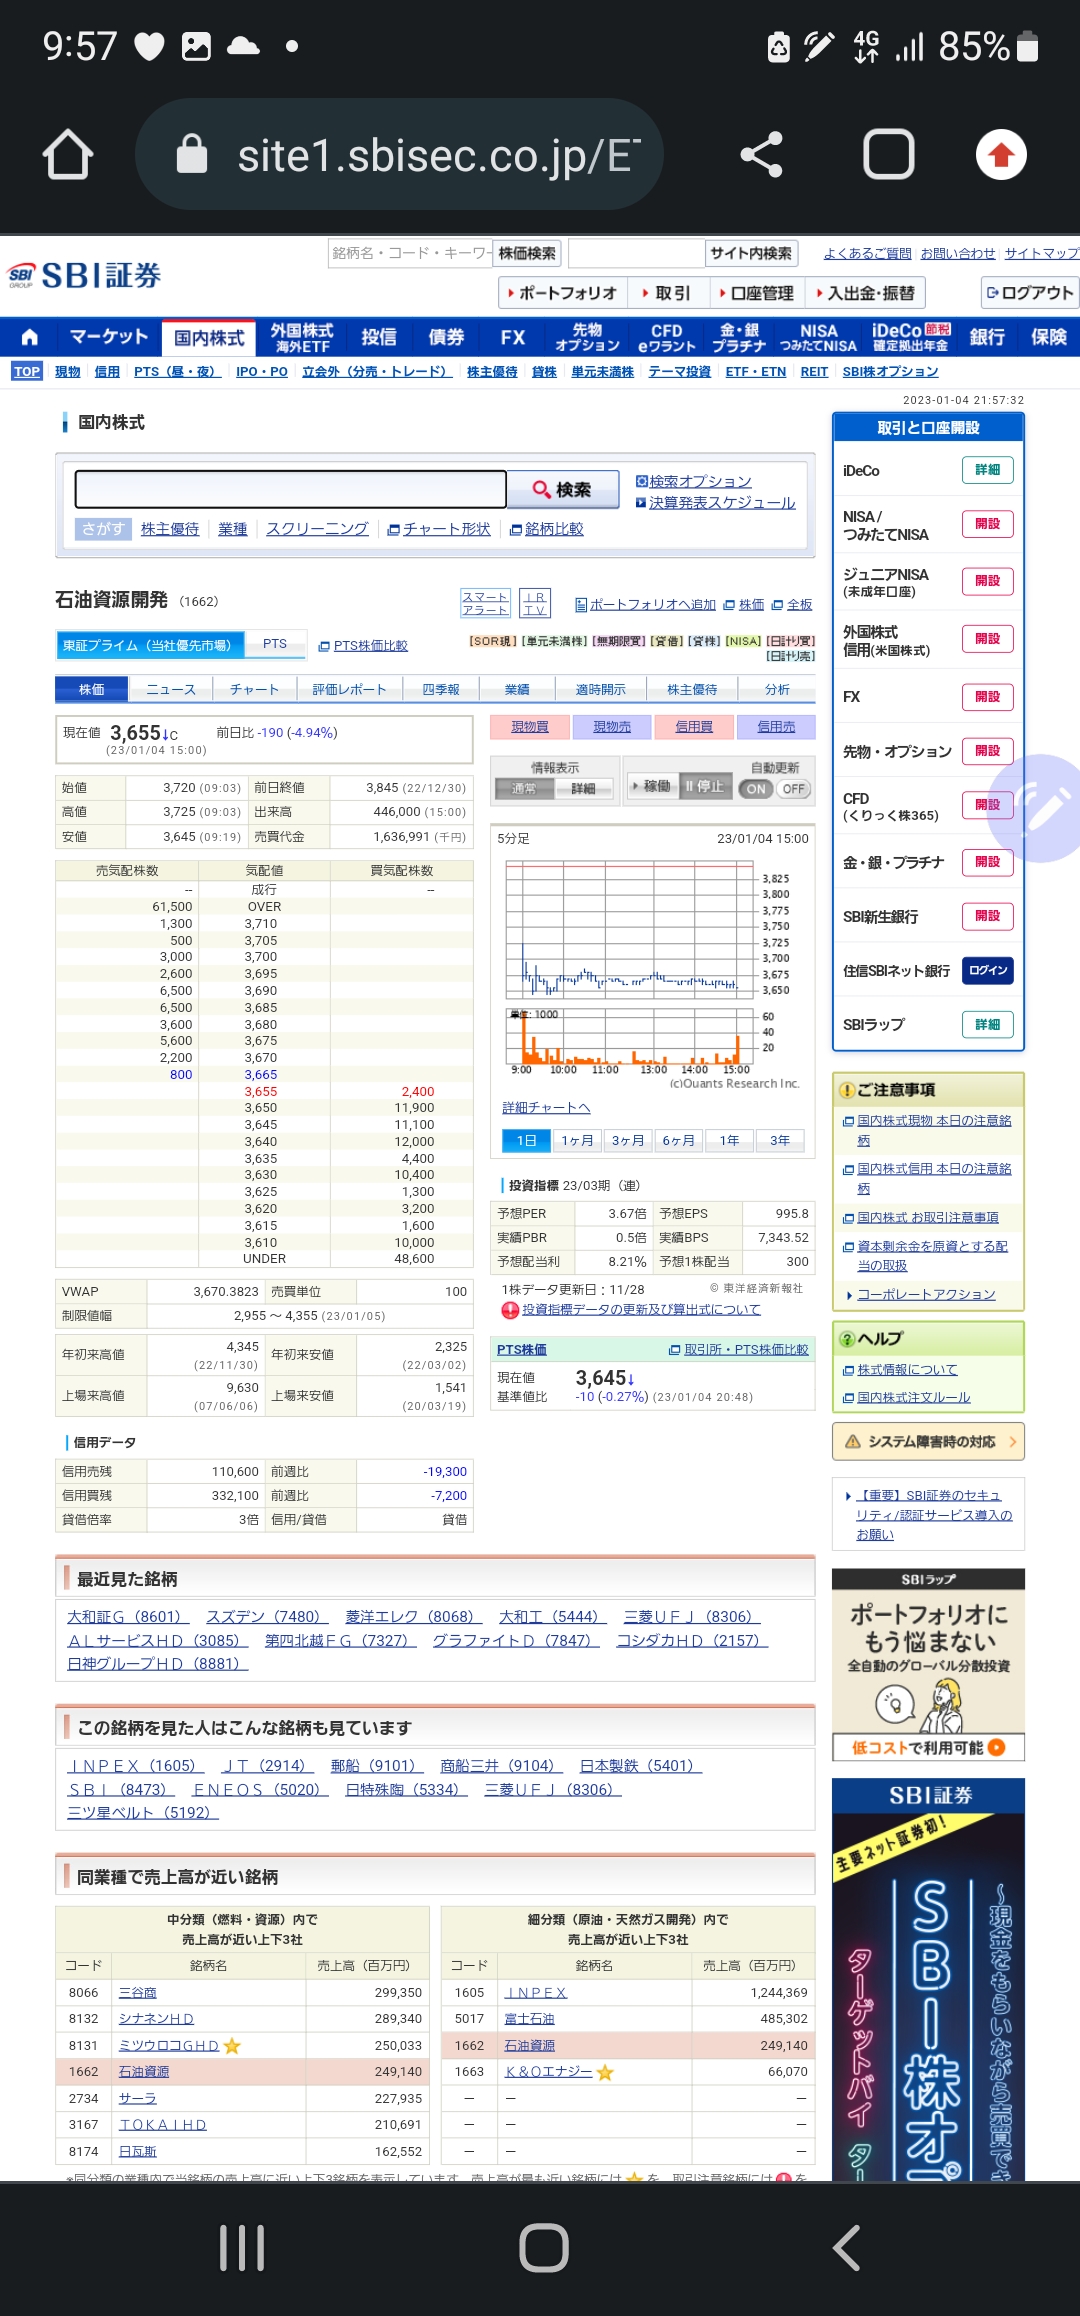This screenshot has width=1080, height=2316.
Task: Click the 現物買 button
Action: pos(530,727)
